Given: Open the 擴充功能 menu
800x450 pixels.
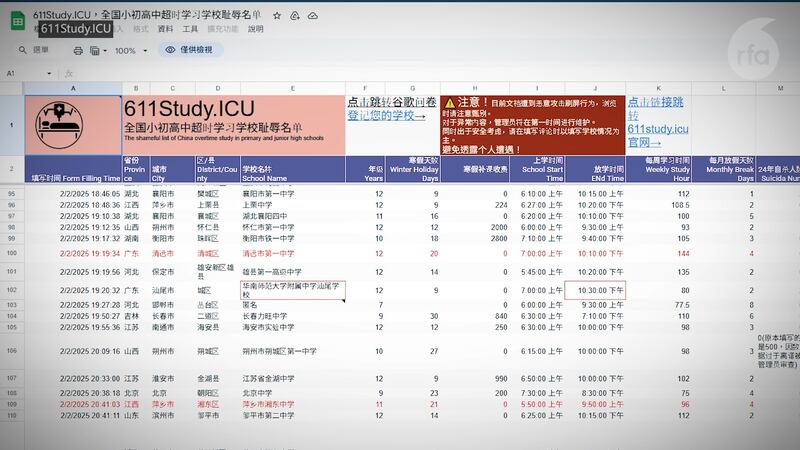Looking at the screenshot, I should pos(222,29).
